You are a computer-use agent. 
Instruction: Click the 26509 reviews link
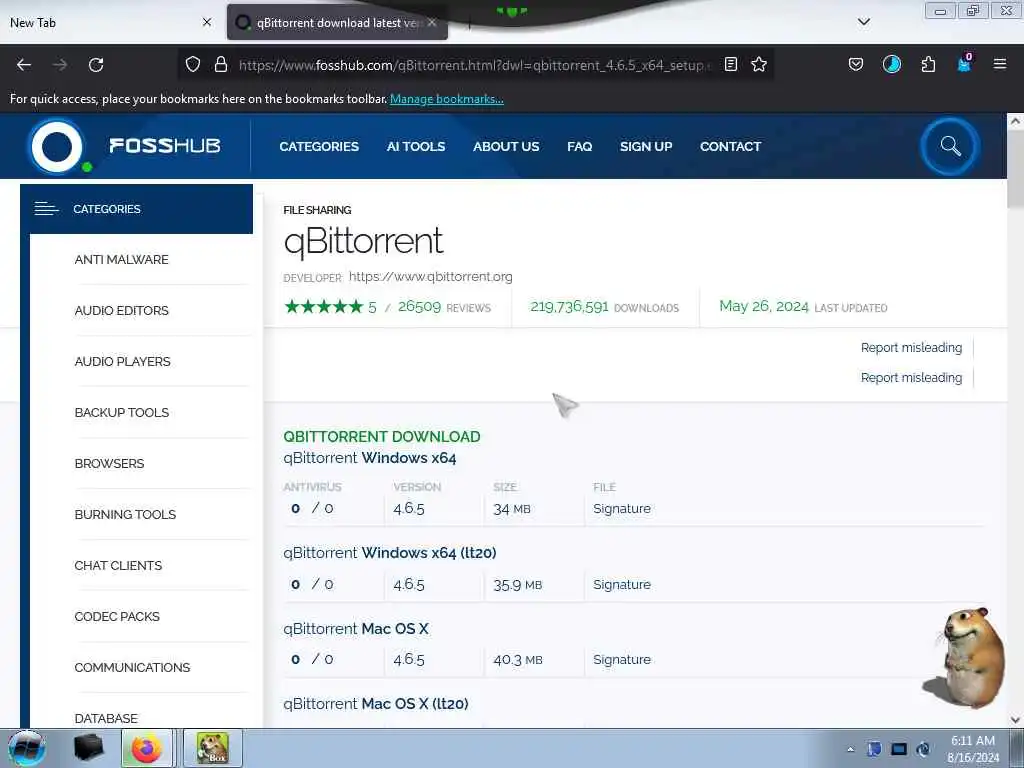coord(444,307)
